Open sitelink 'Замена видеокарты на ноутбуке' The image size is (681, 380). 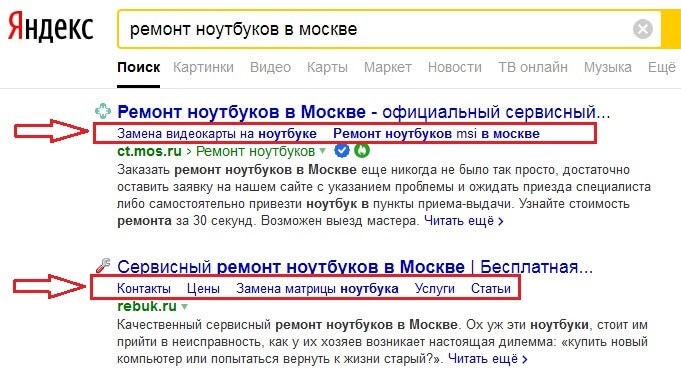217,134
